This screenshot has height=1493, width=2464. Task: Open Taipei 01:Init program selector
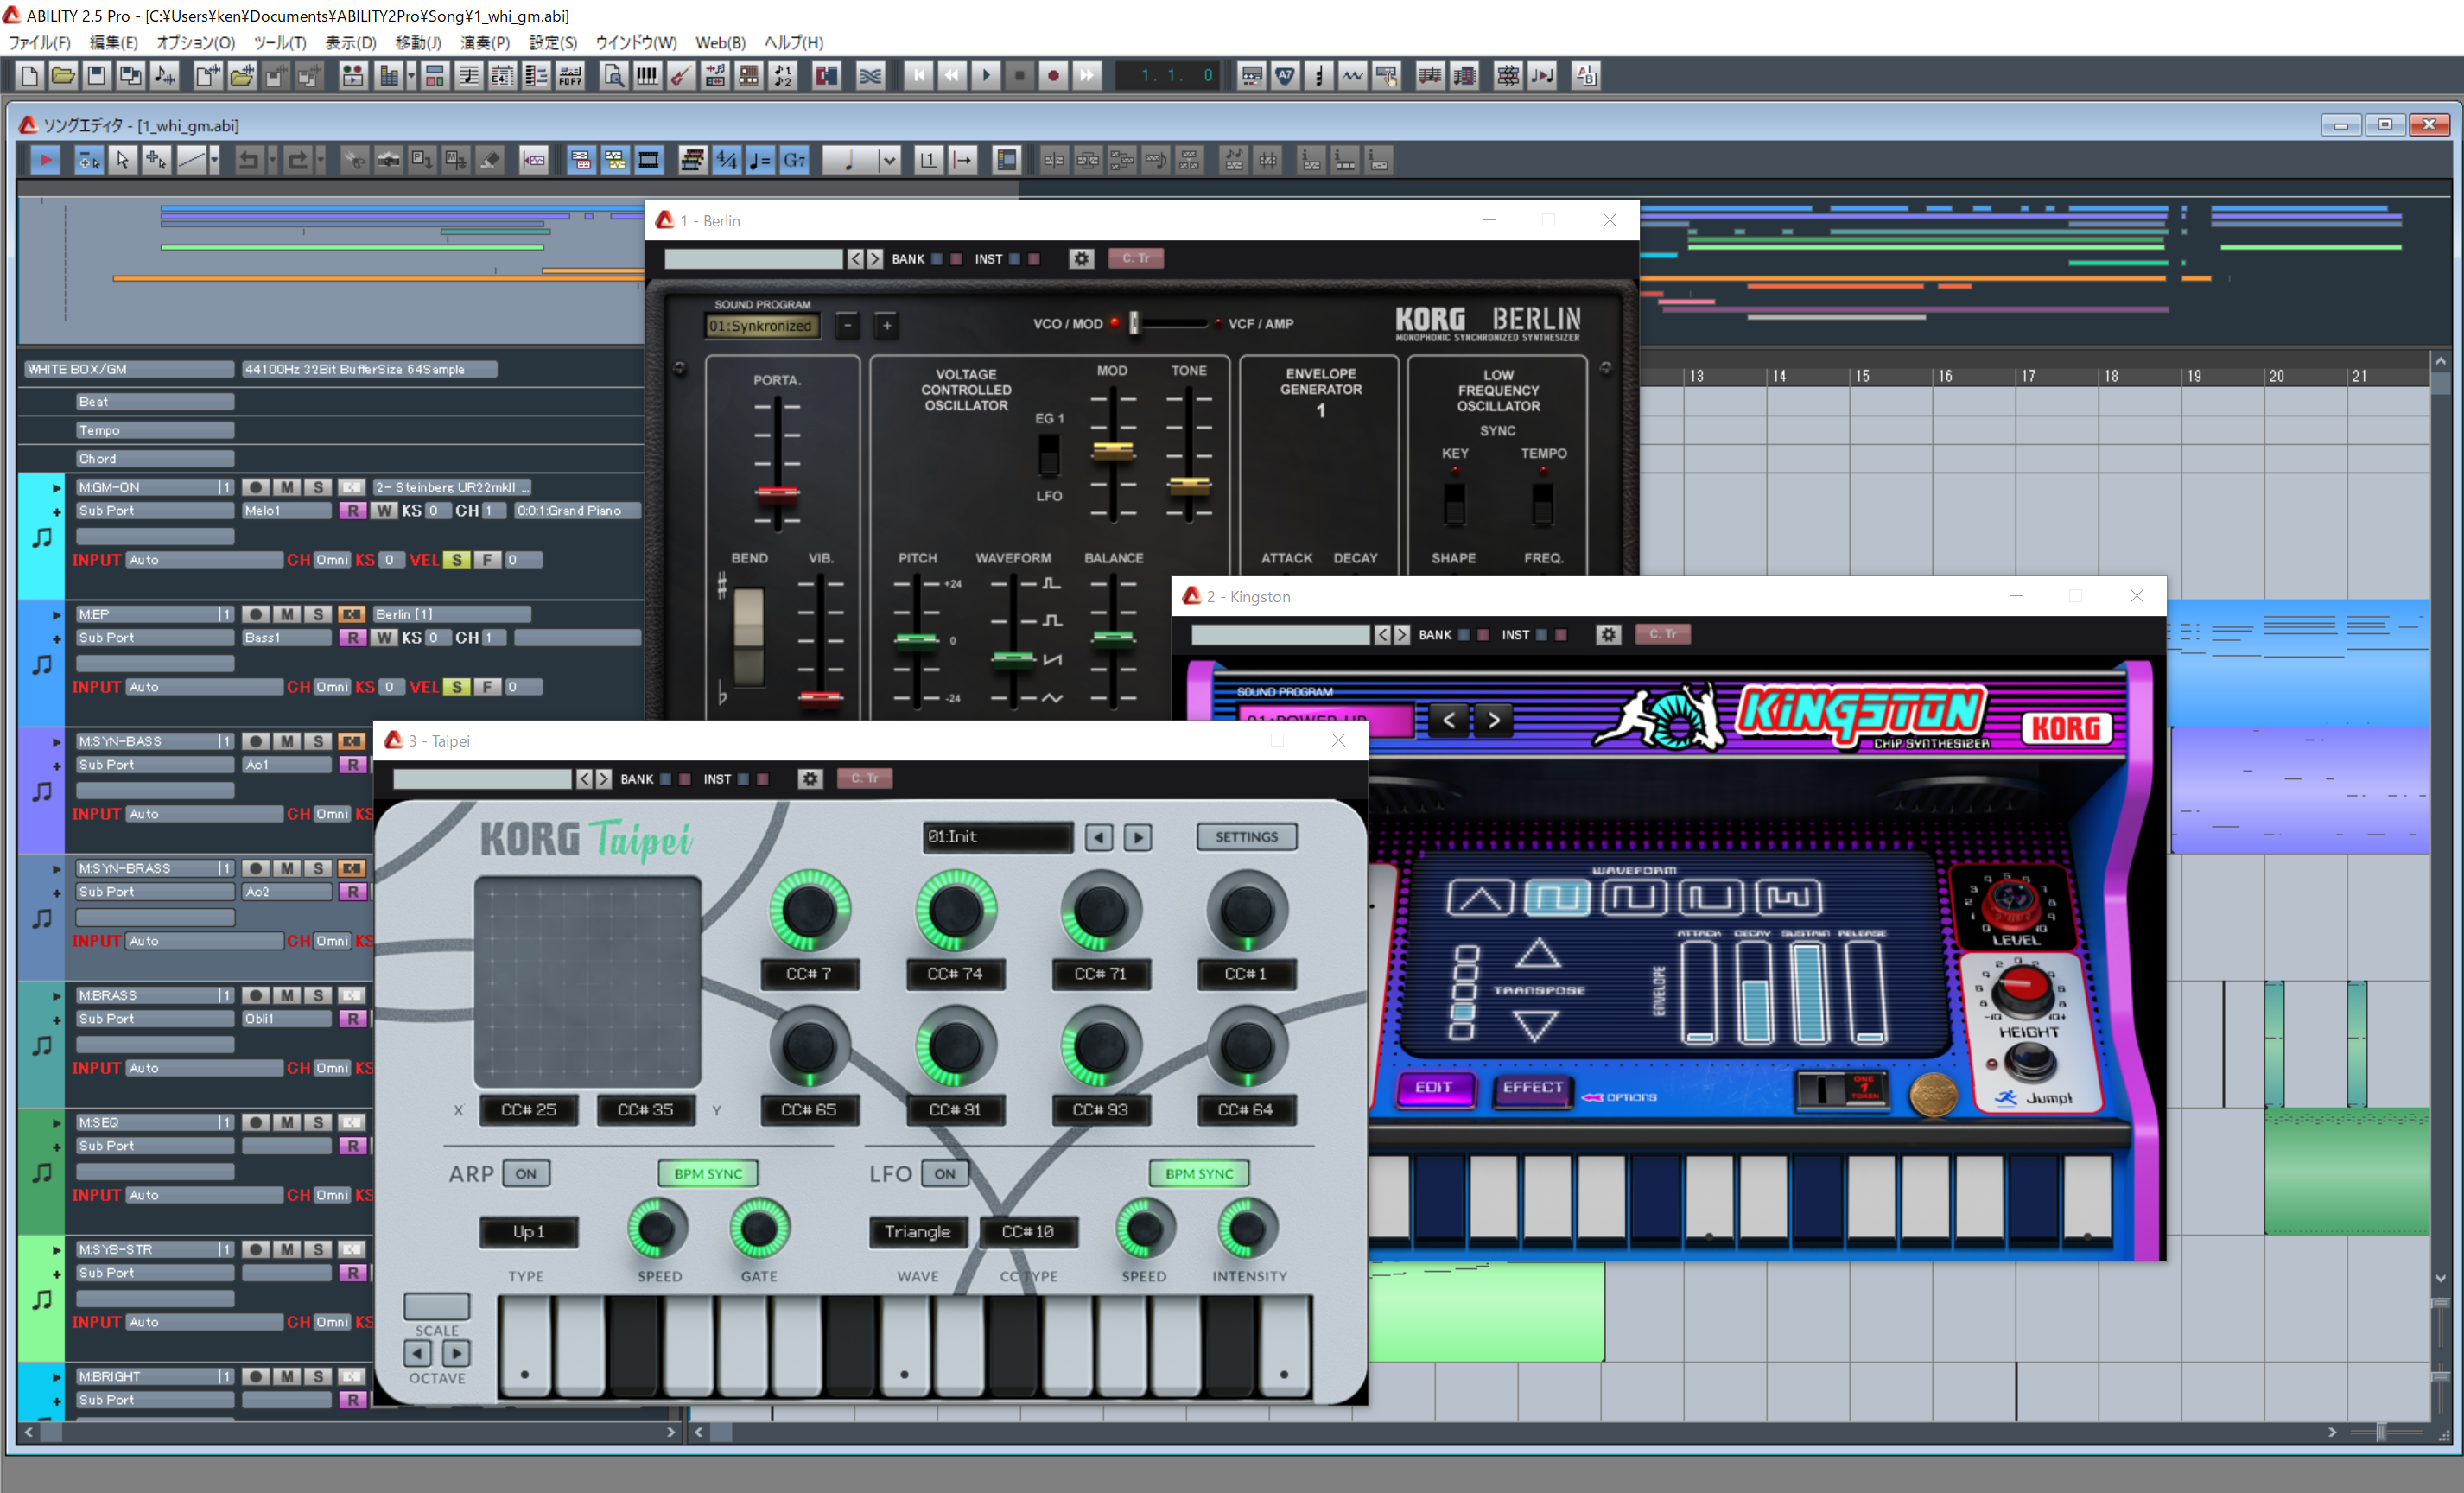coord(997,837)
